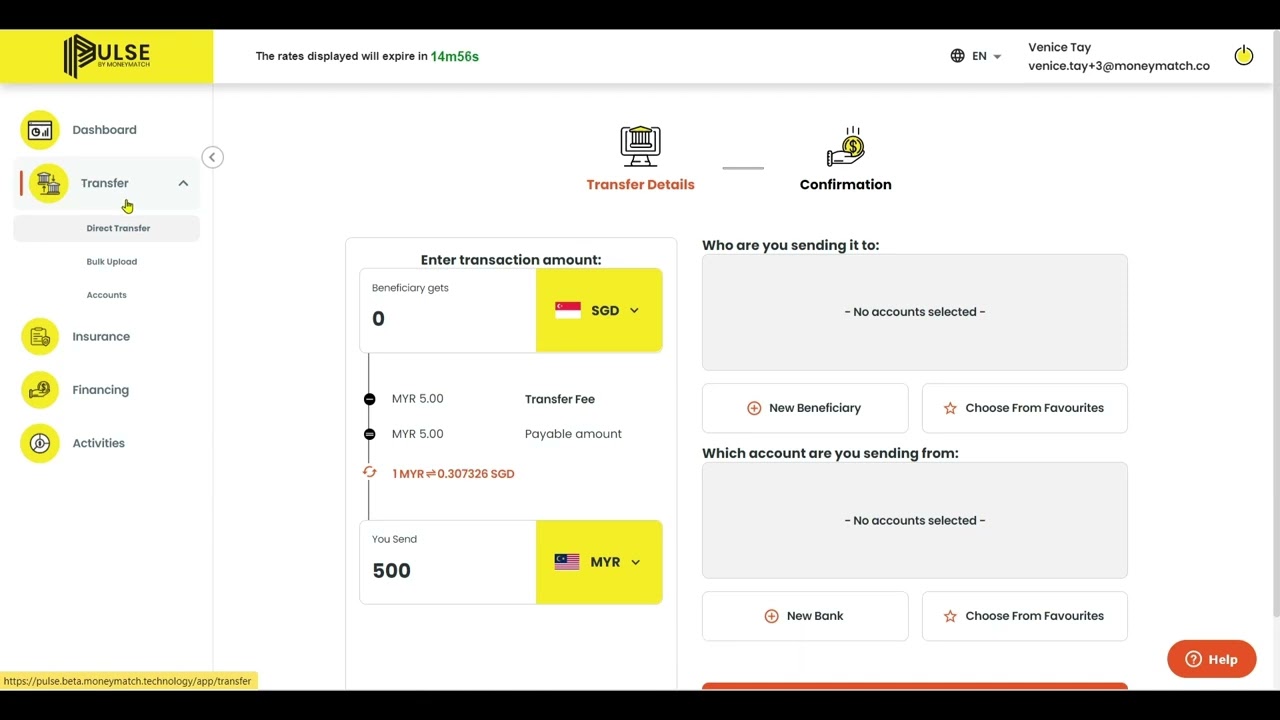Open the SGD currency dropdown

[599, 311]
